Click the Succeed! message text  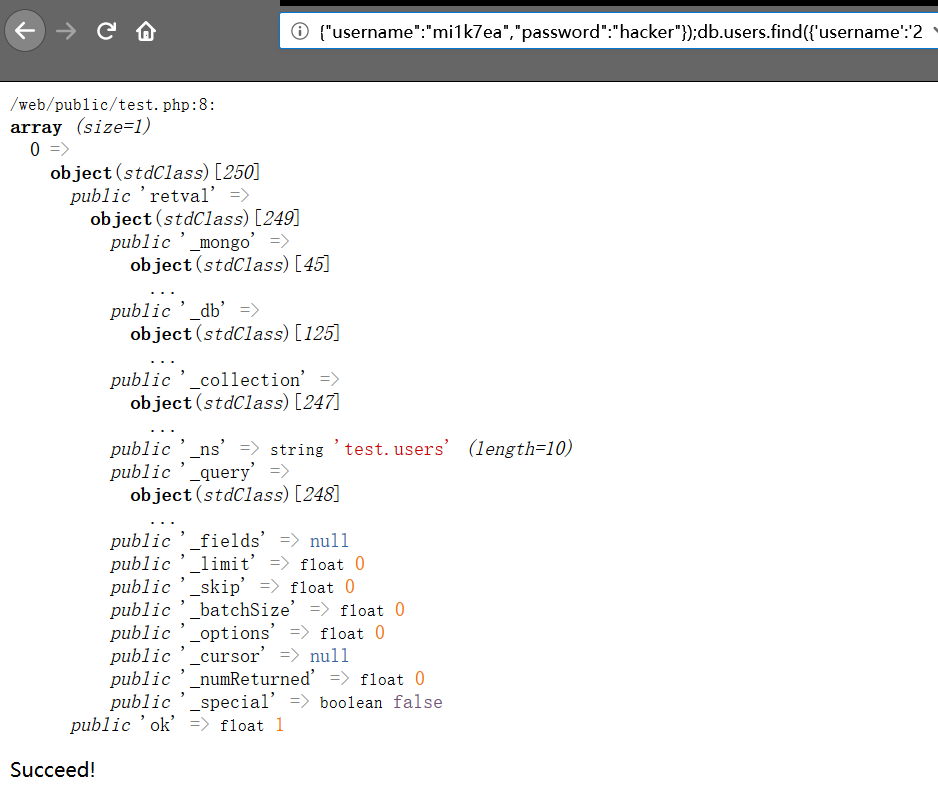coord(53,770)
